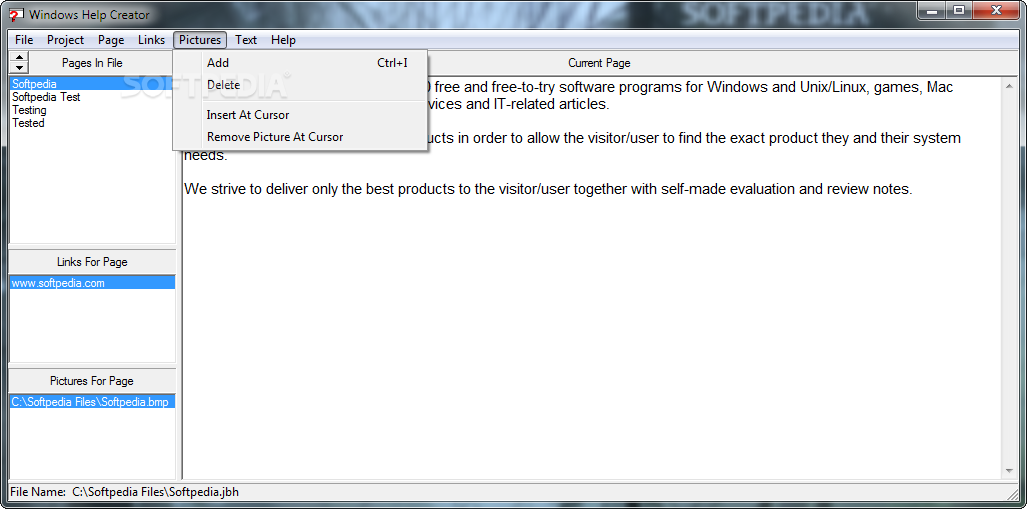The image size is (1027, 509).
Task: Click the Current Page header
Action: pos(599,63)
